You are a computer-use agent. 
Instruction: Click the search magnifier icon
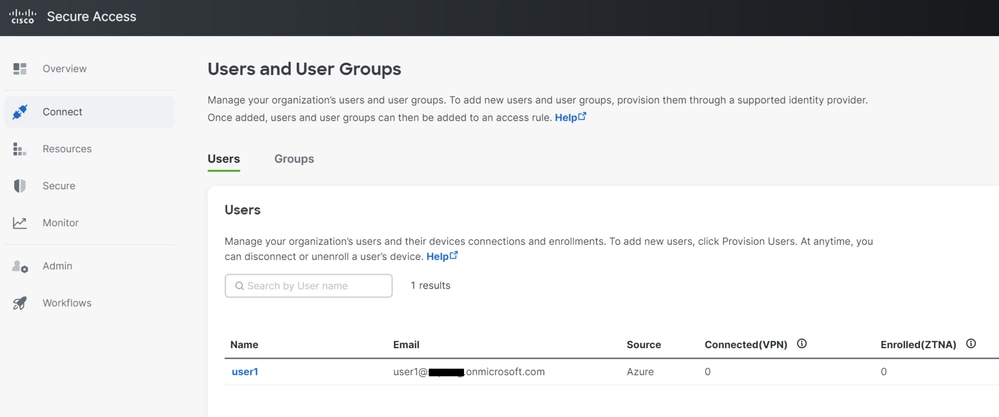click(x=240, y=286)
